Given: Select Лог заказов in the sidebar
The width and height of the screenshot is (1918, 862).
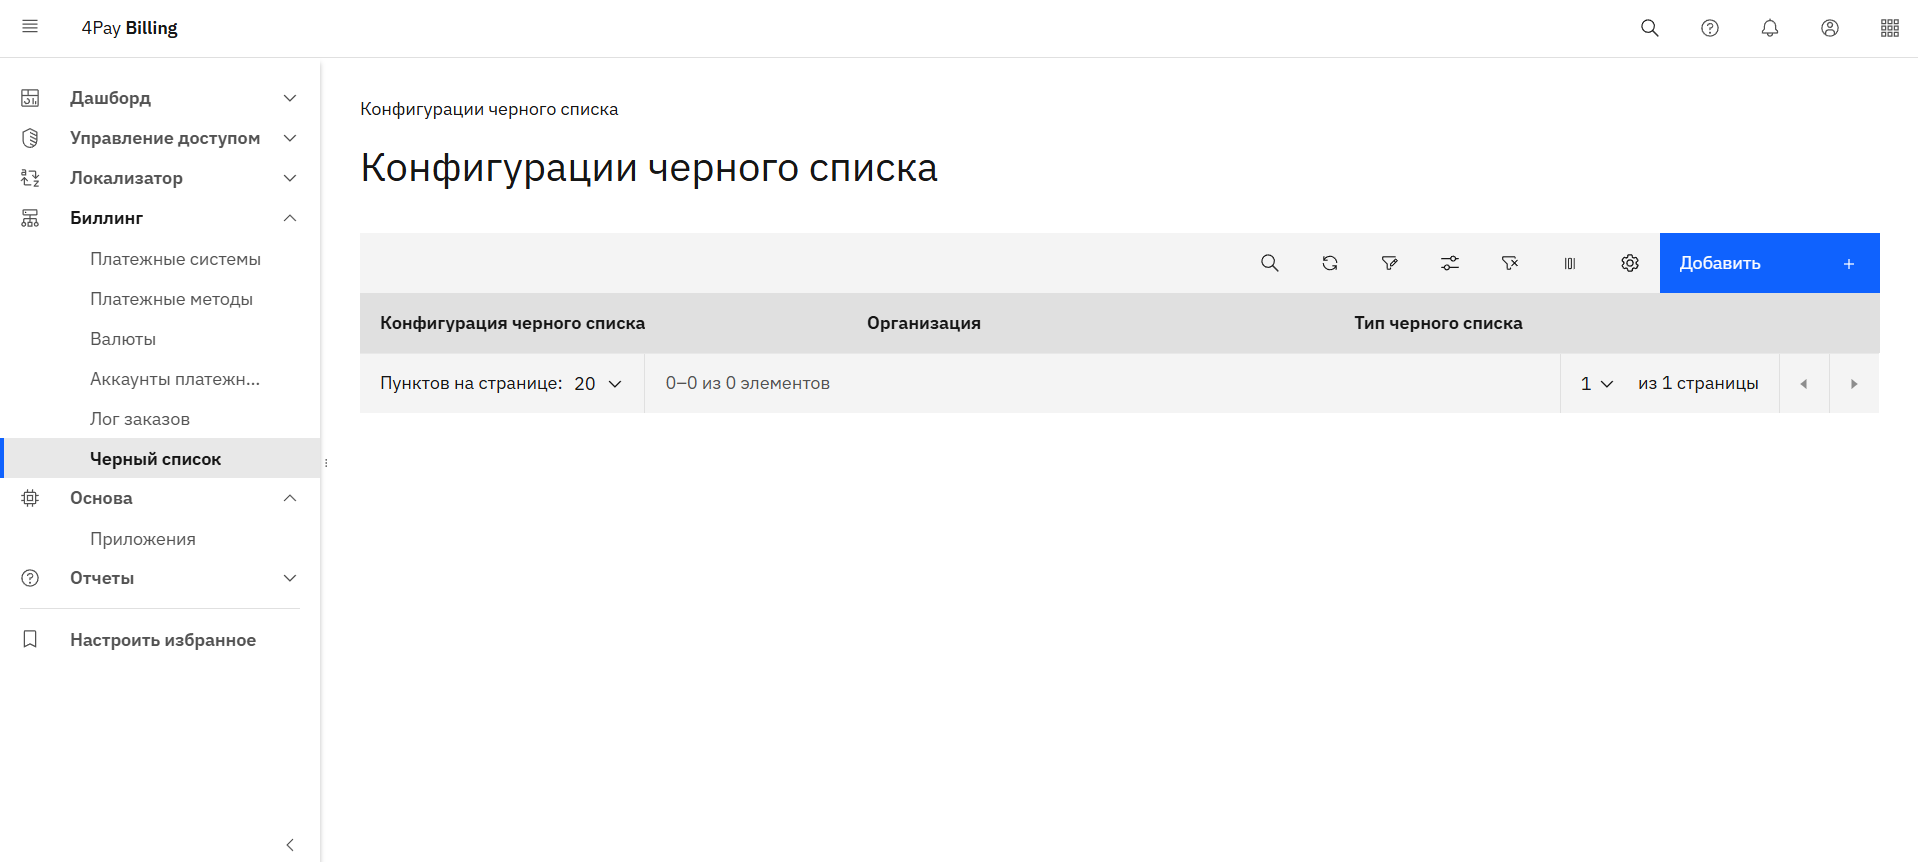Looking at the screenshot, I should click(x=140, y=419).
